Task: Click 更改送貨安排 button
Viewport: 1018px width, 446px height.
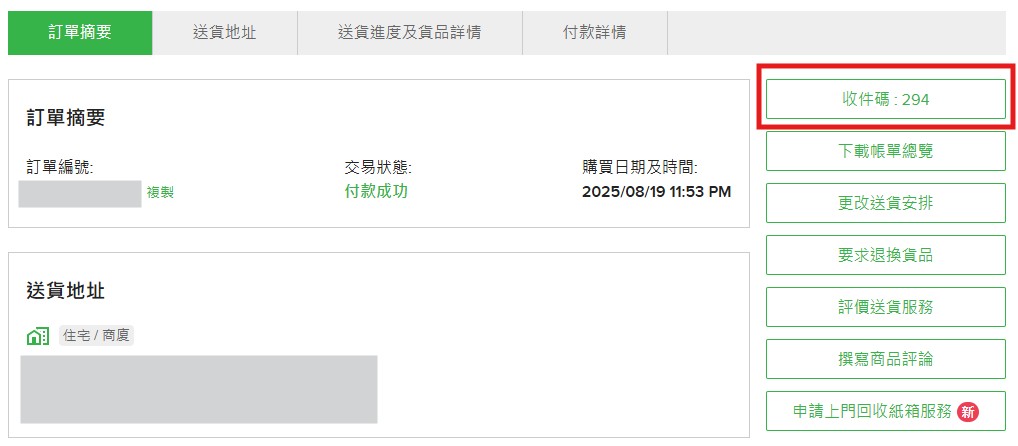Action: pos(885,203)
